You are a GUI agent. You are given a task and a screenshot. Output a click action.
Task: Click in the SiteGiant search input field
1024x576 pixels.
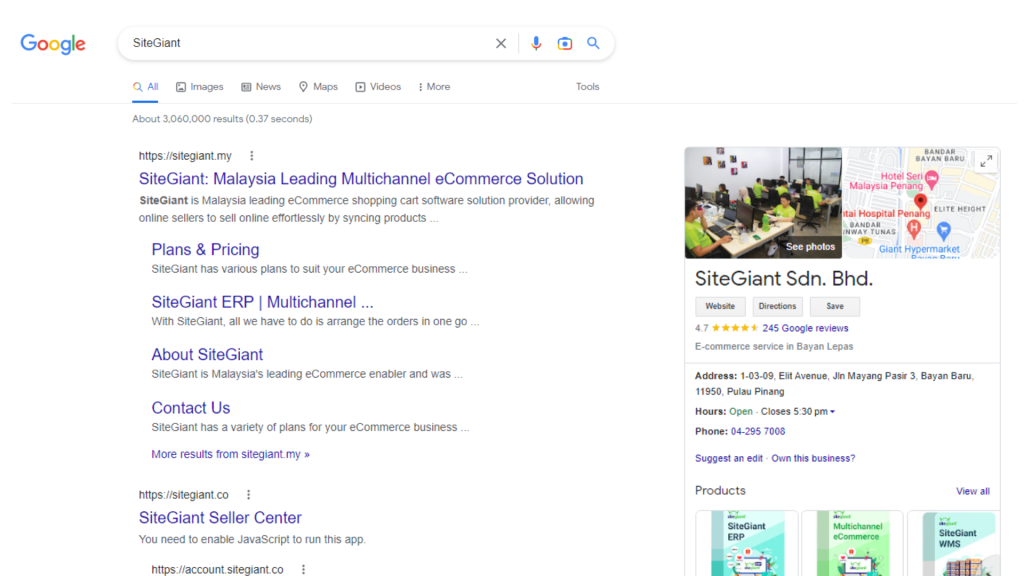click(307, 43)
